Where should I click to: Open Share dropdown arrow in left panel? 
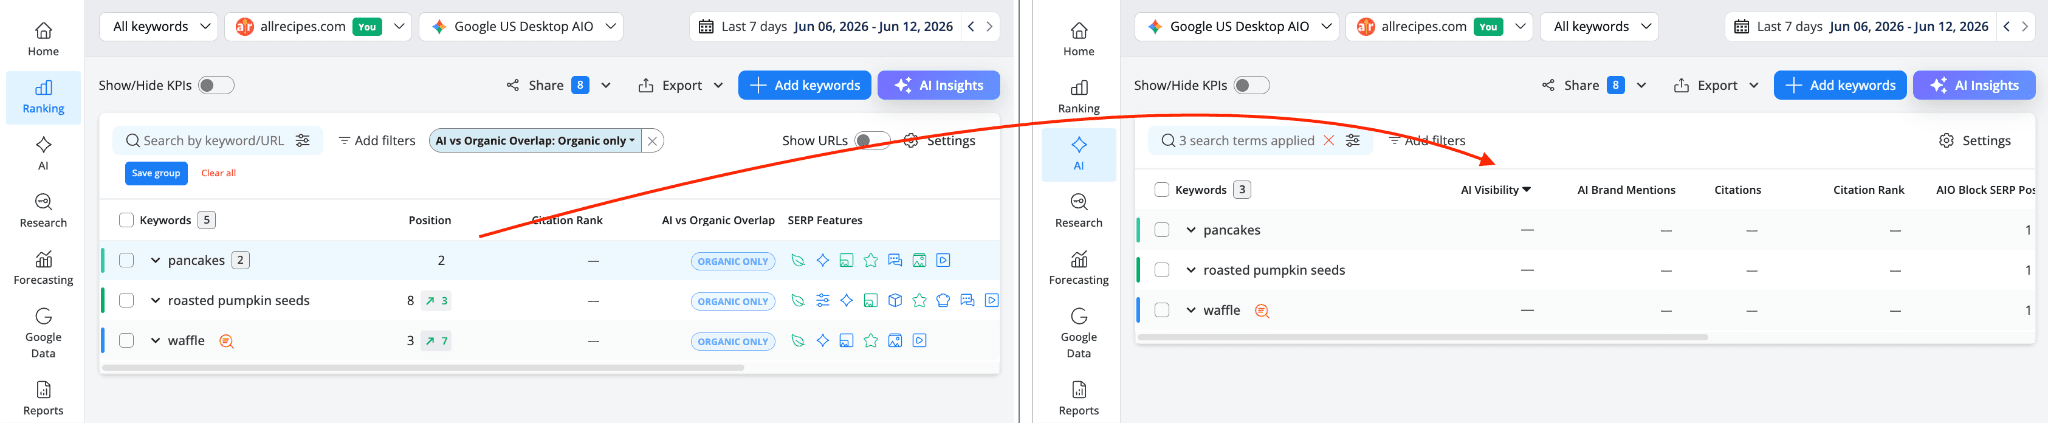[x=606, y=85]
